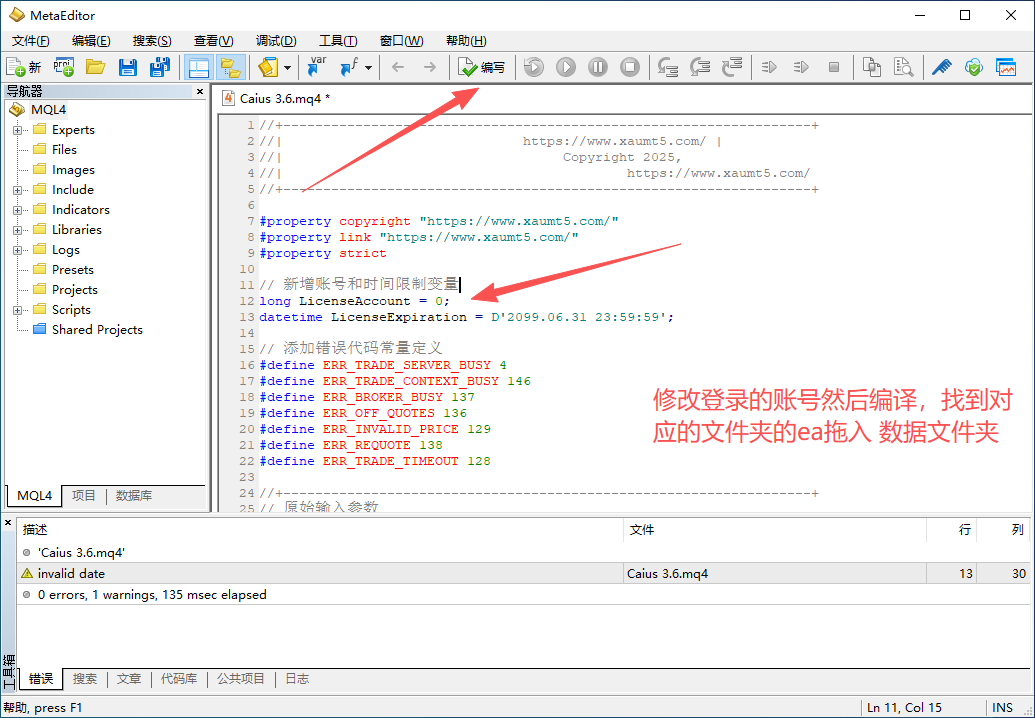
Task: Click the LicenseAccount = 0 code line
Action: point(354,301)
